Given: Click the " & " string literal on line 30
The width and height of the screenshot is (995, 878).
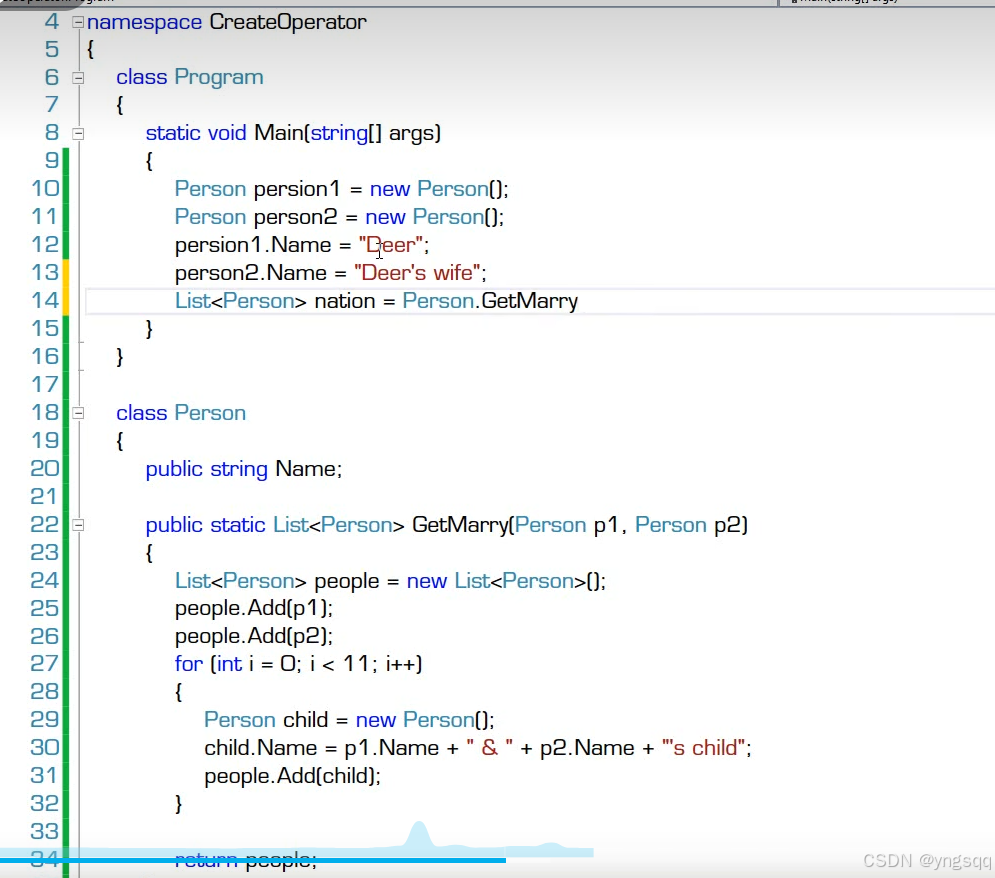Looking at the screenshot, I should point(489,748).
